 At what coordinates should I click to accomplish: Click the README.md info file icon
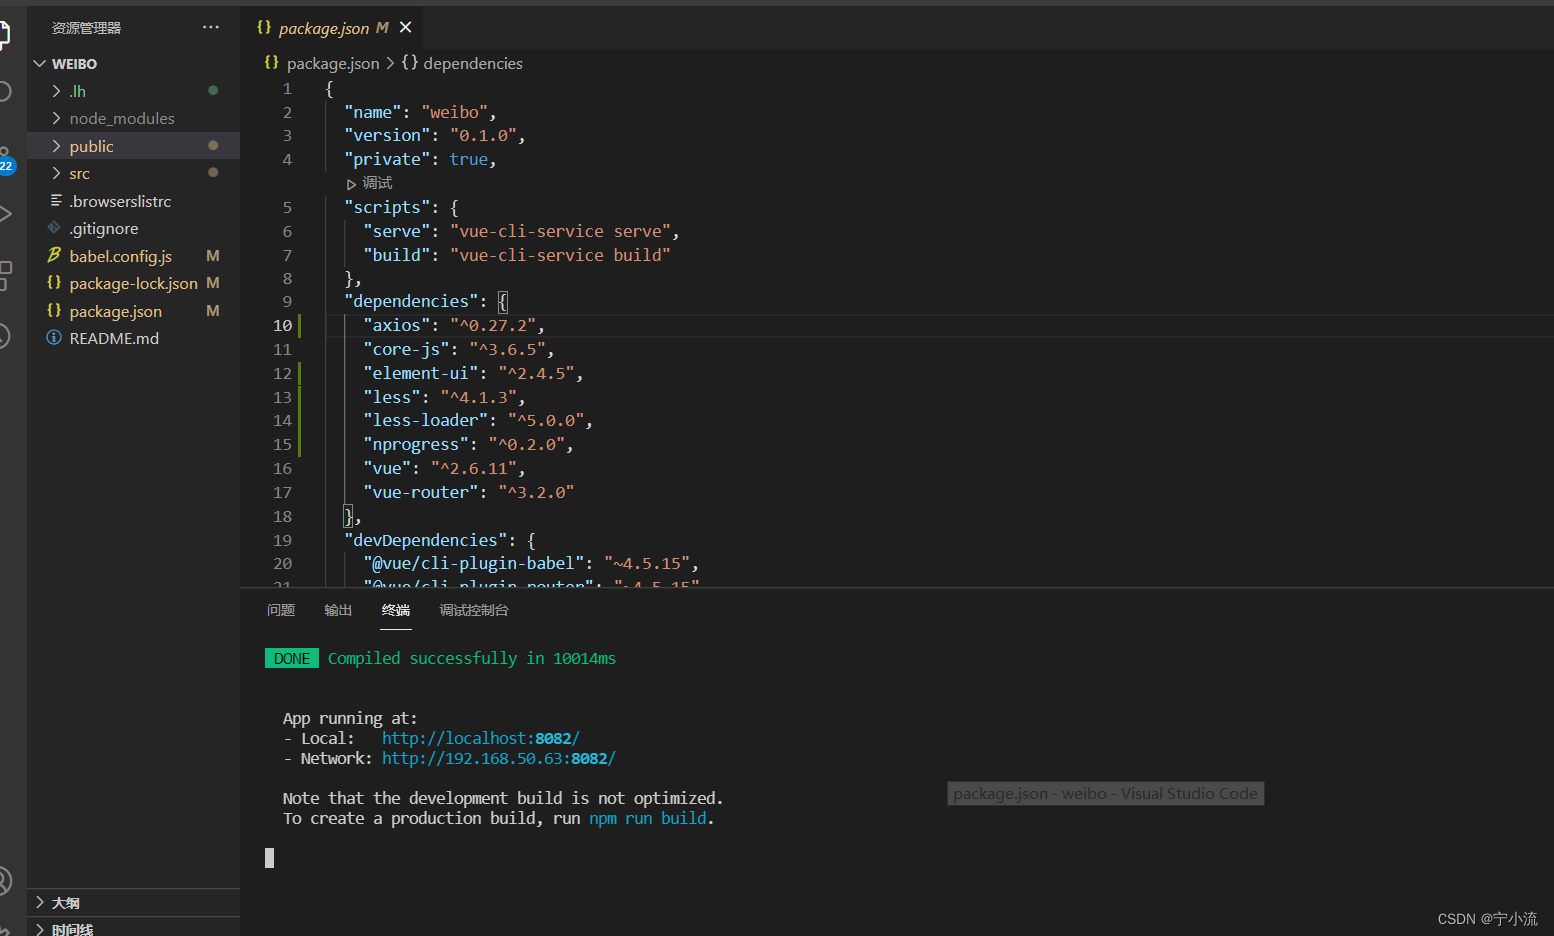pos(54,338)
